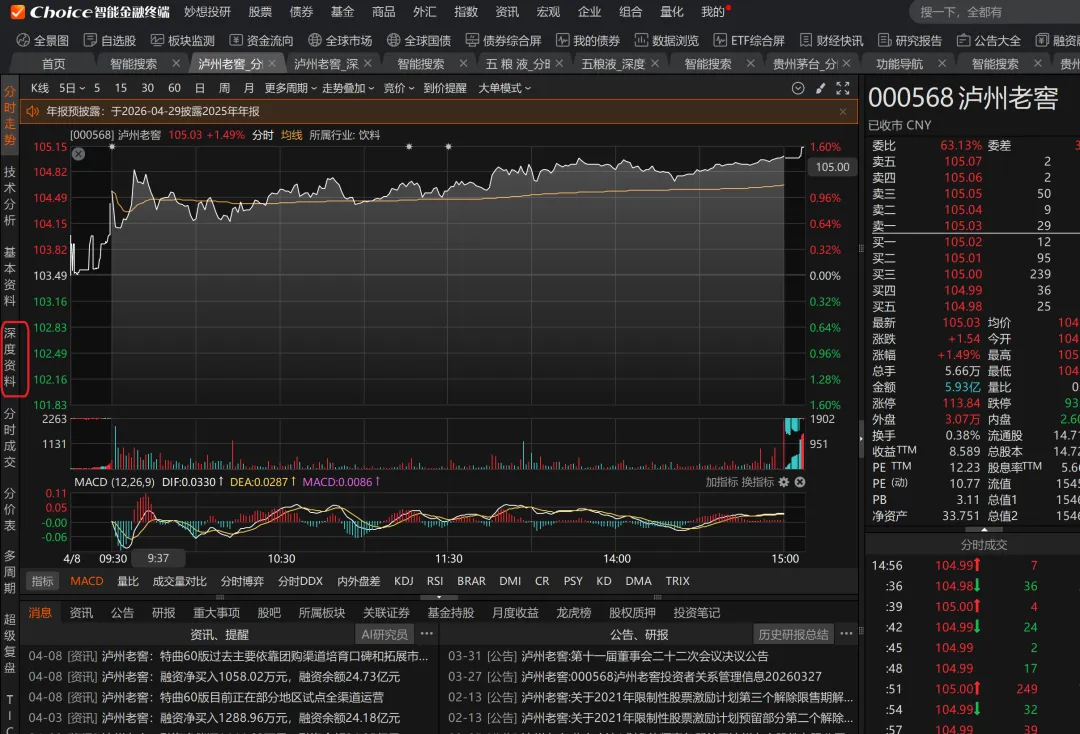Open the 基金 menu
Image resolution: width=1080 pixels, height=734 pixels.
pos(342,12)
